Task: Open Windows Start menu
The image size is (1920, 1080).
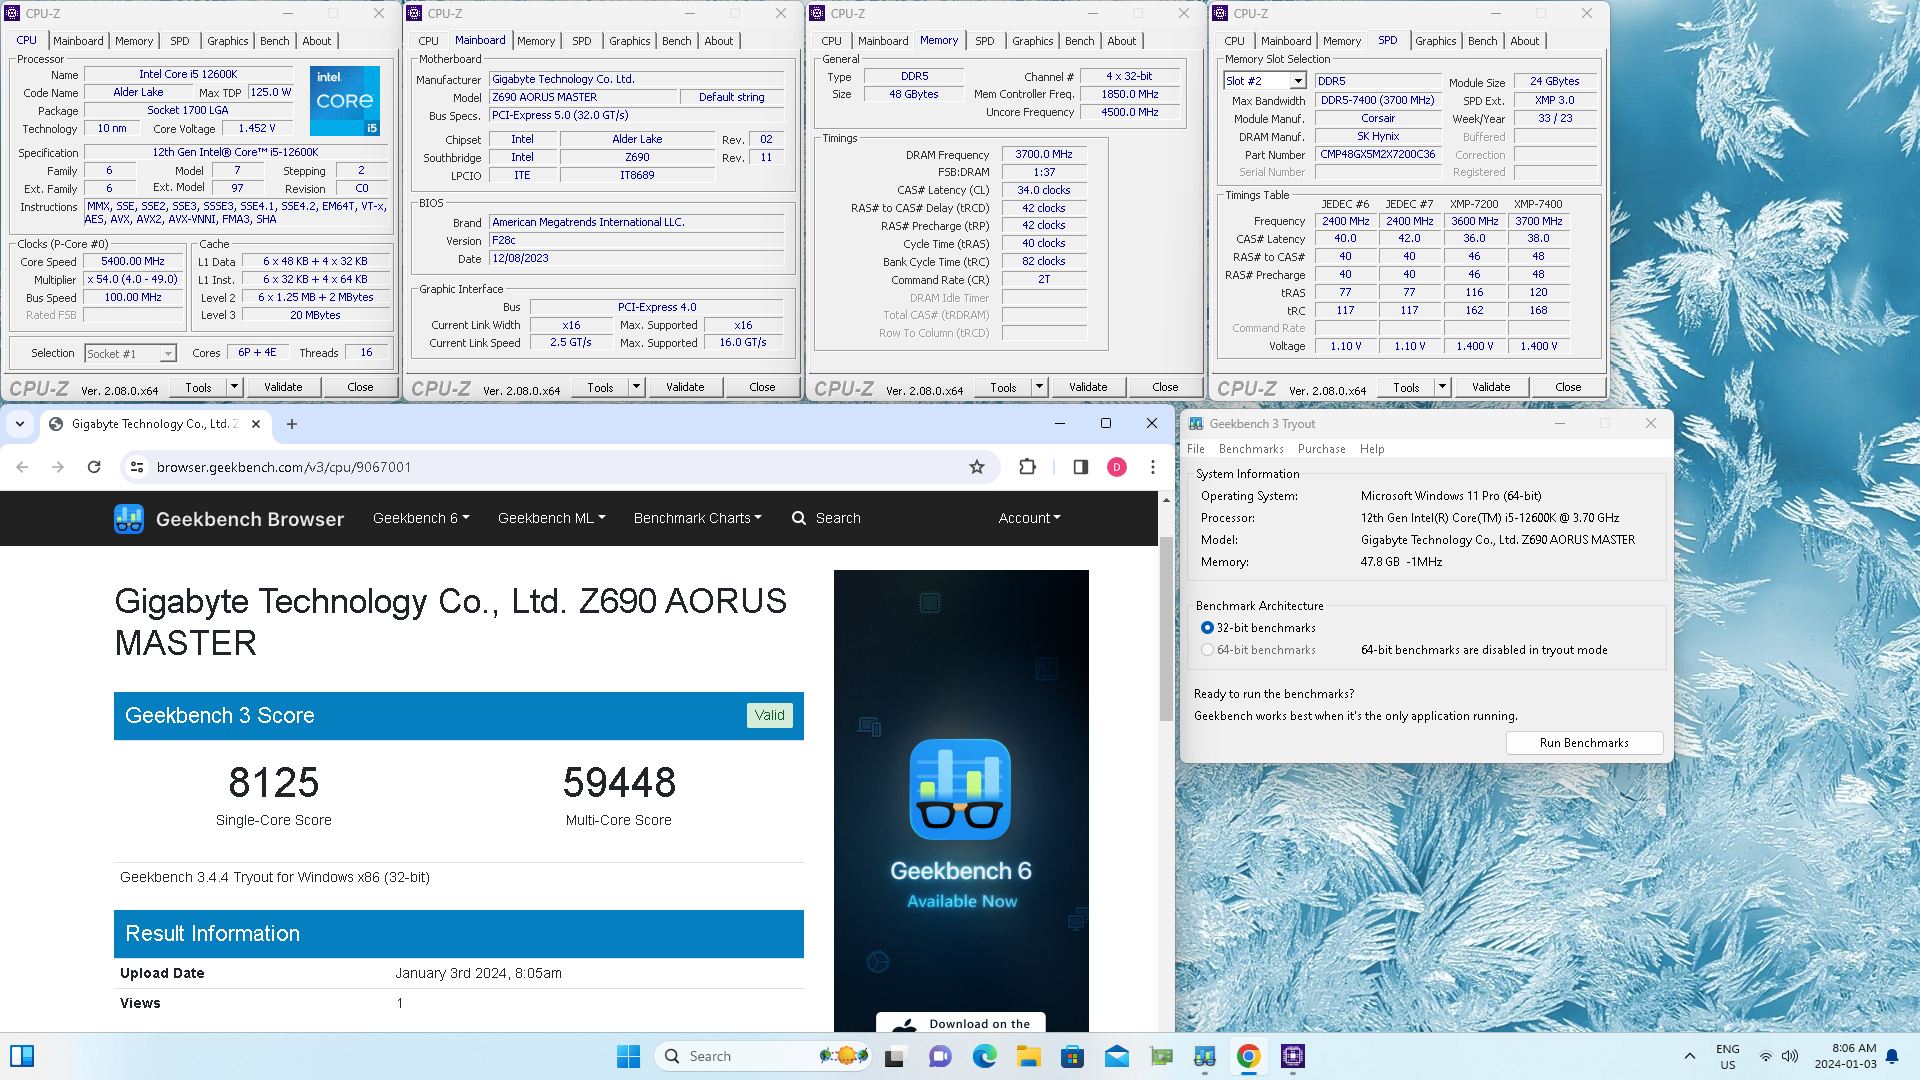Action: tap(628, 1056)
